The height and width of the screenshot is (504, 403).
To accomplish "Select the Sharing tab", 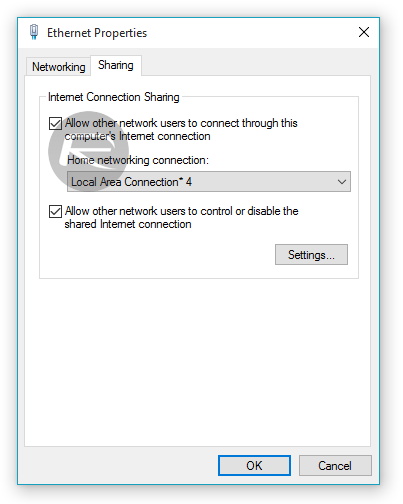I will 116,65.
